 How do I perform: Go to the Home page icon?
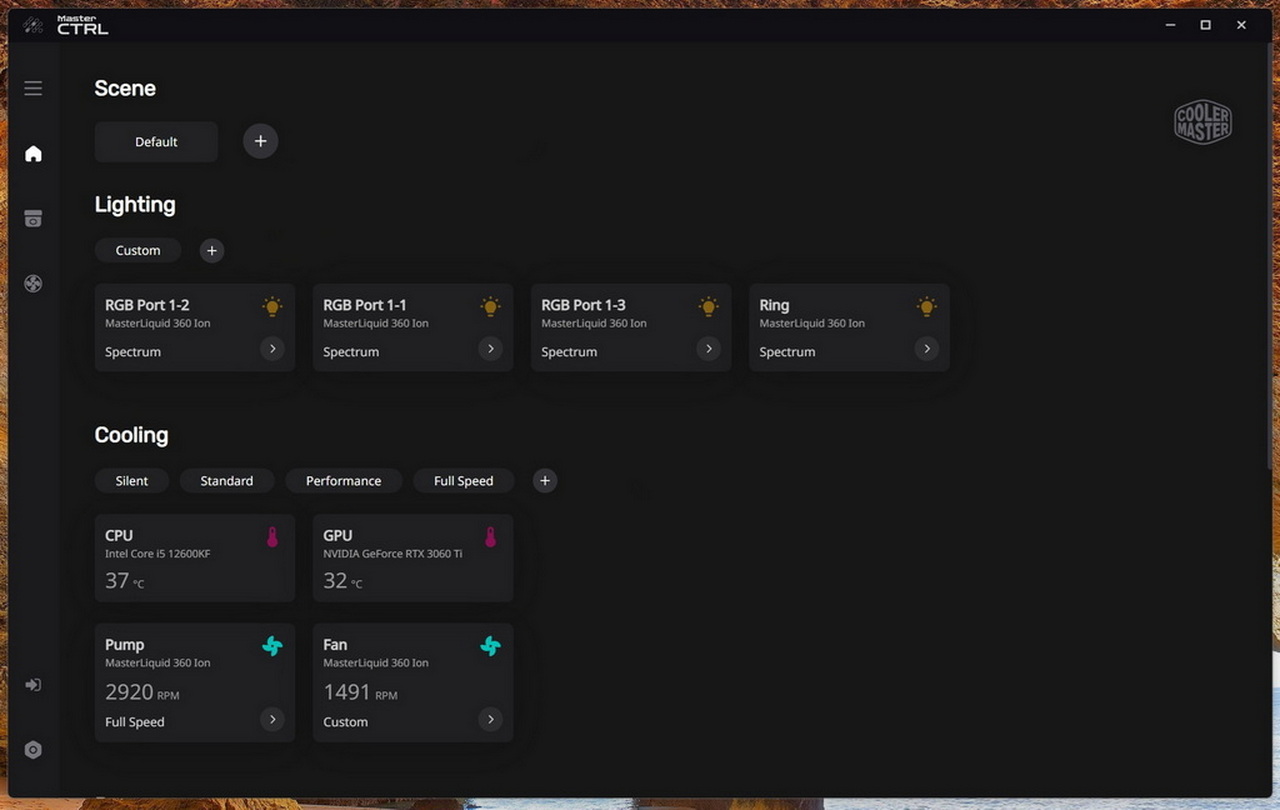(x=33, y=153)
